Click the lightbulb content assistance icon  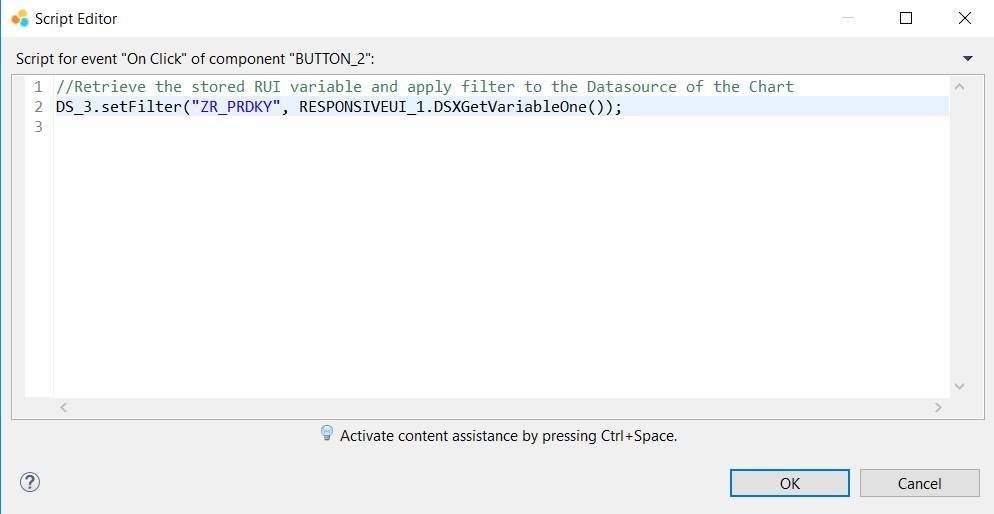tap(326, 433)
